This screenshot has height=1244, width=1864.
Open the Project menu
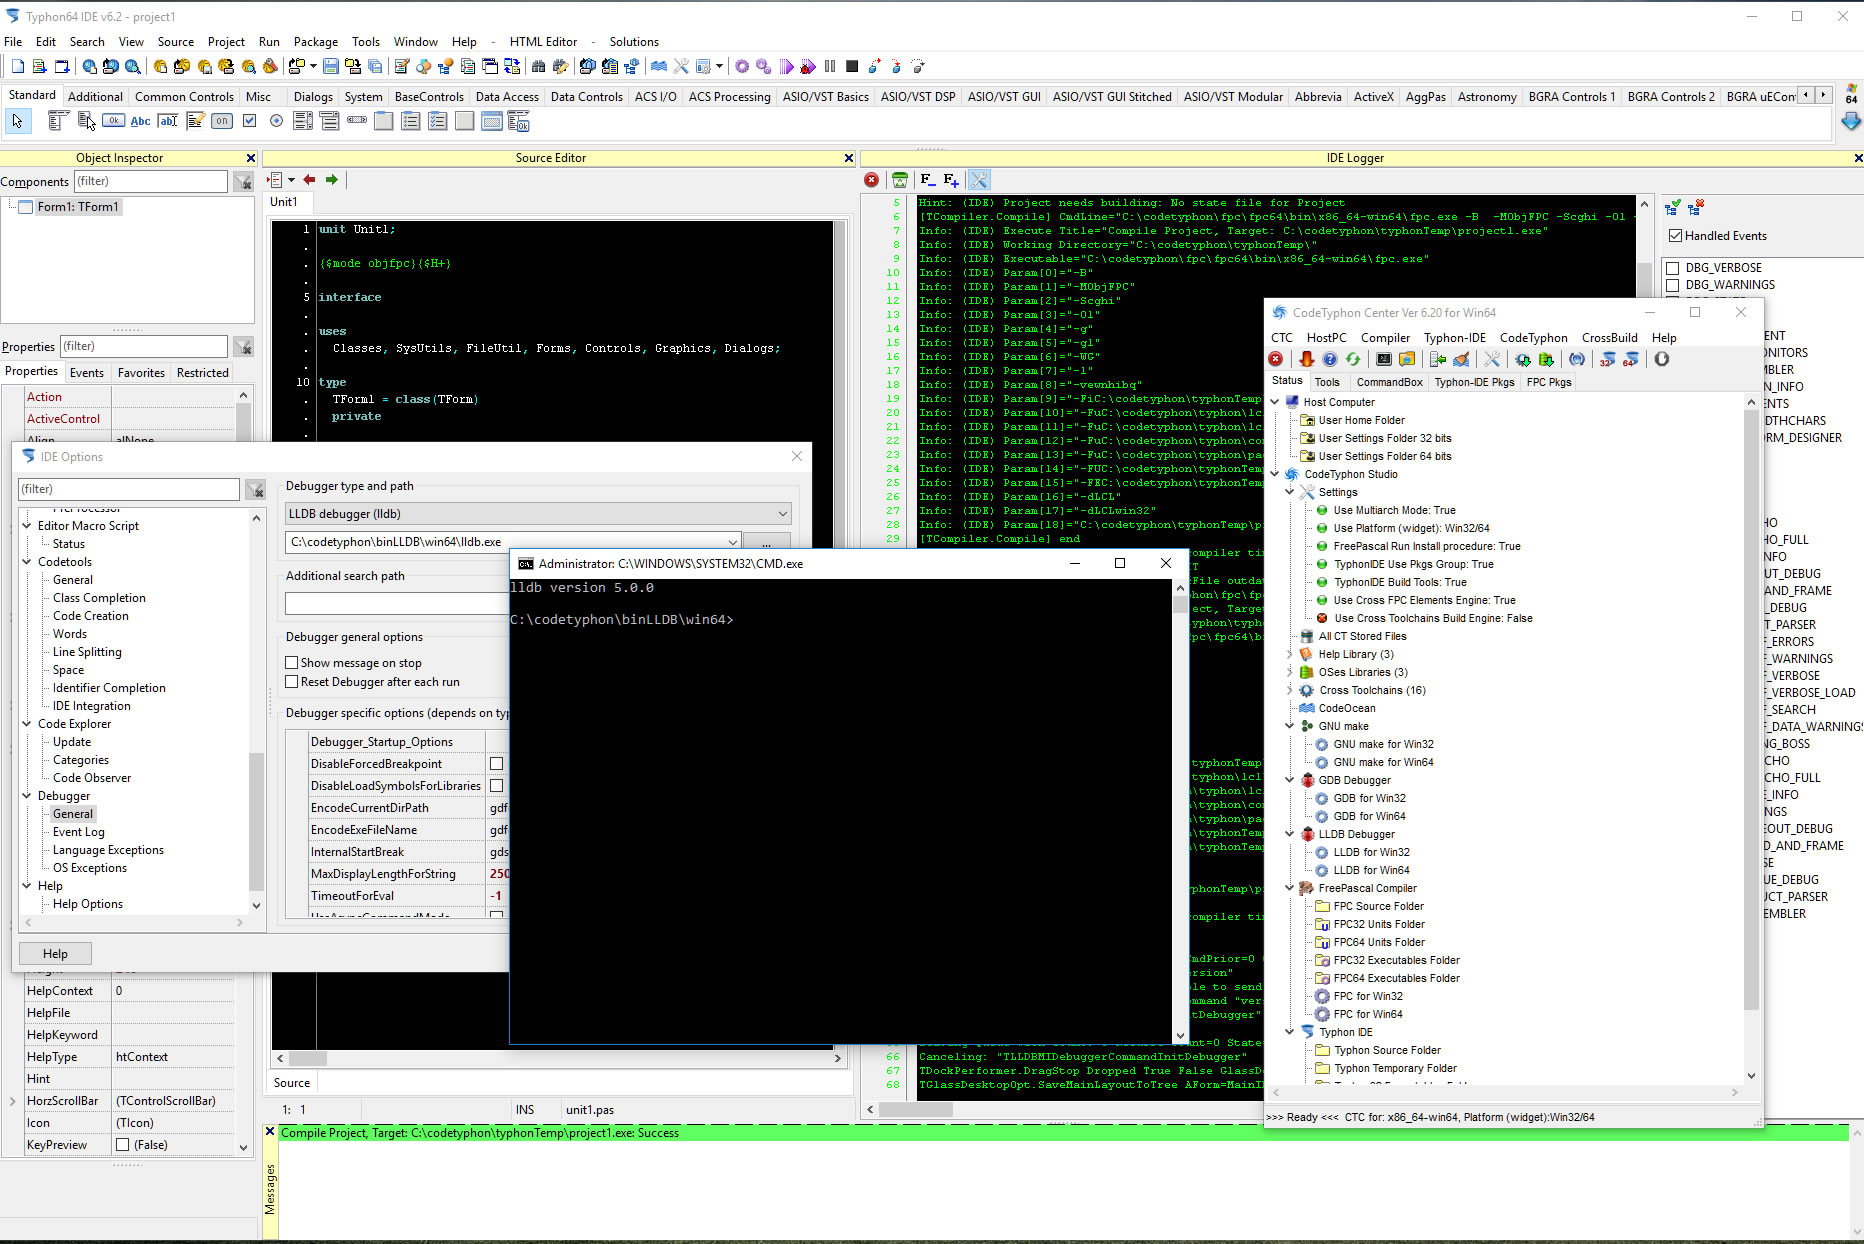226,42
